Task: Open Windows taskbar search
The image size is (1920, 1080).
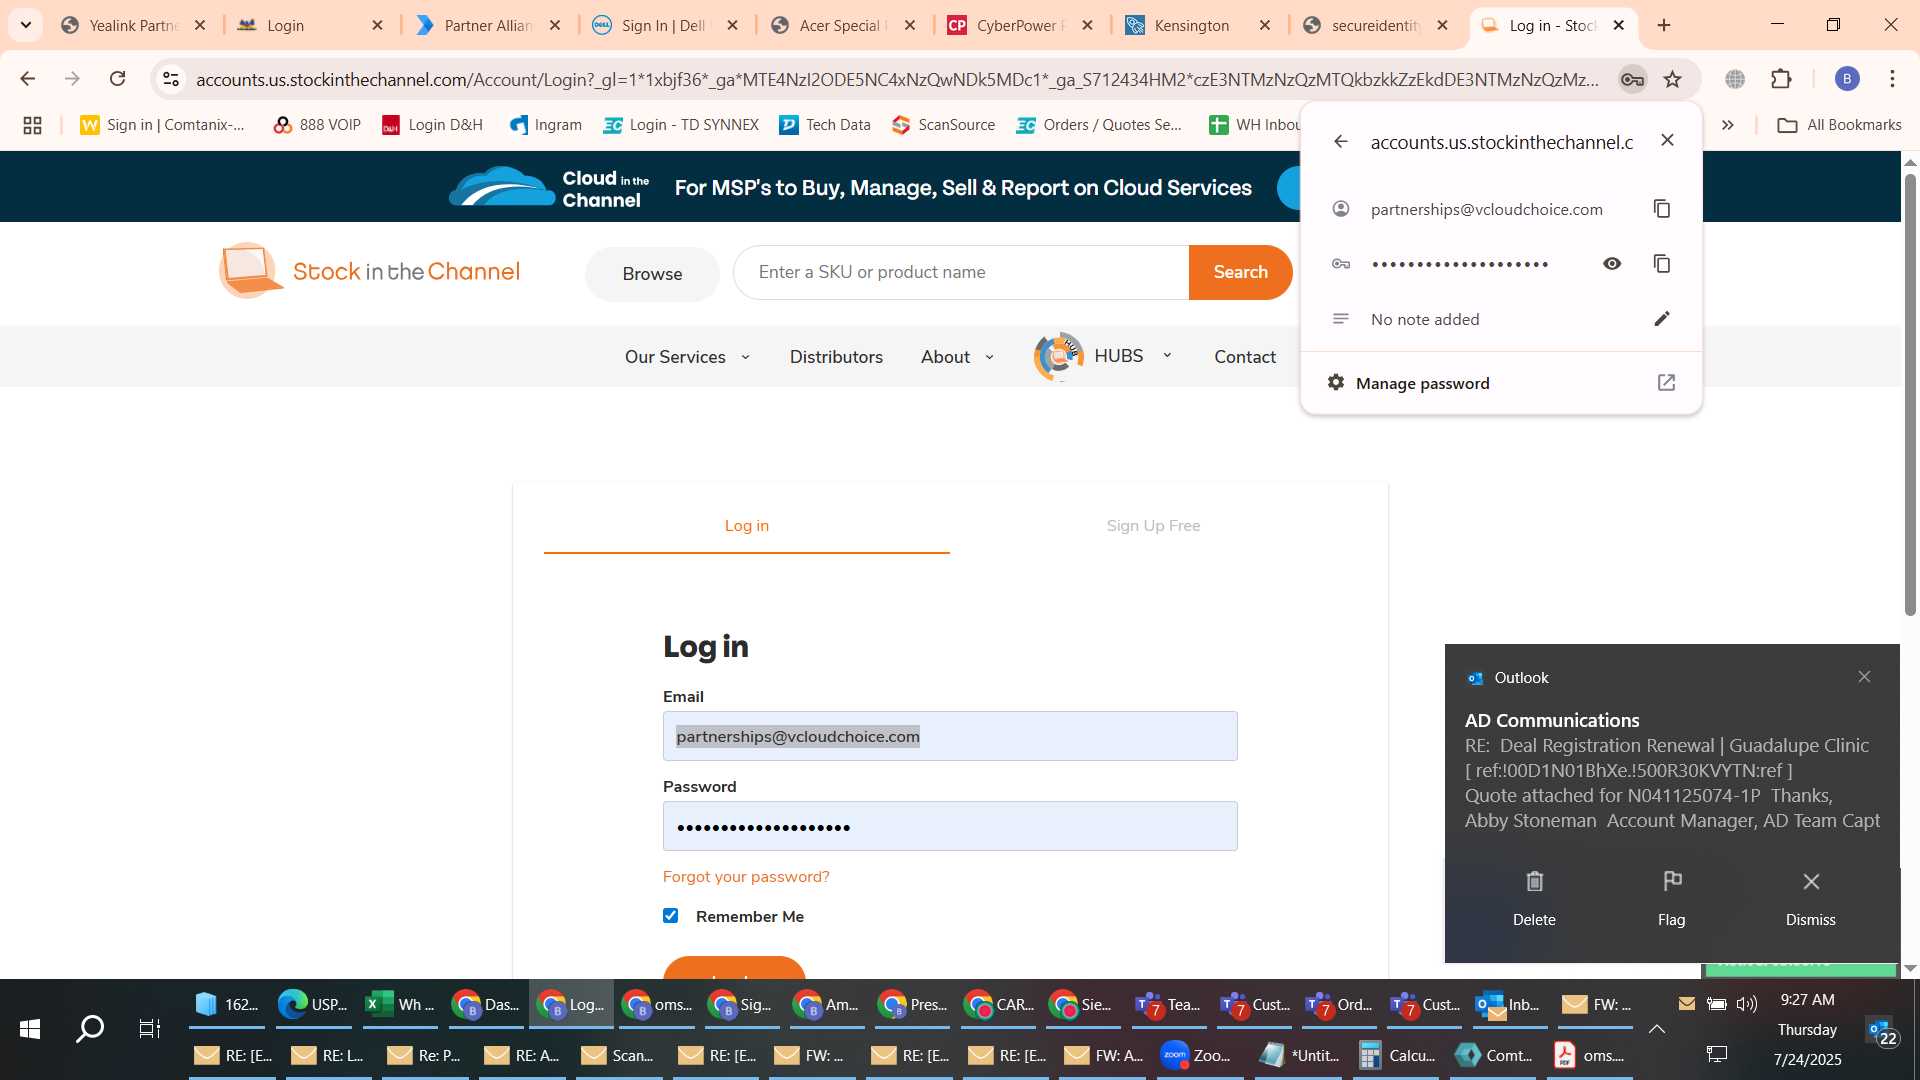Action: coord(90,1029)
